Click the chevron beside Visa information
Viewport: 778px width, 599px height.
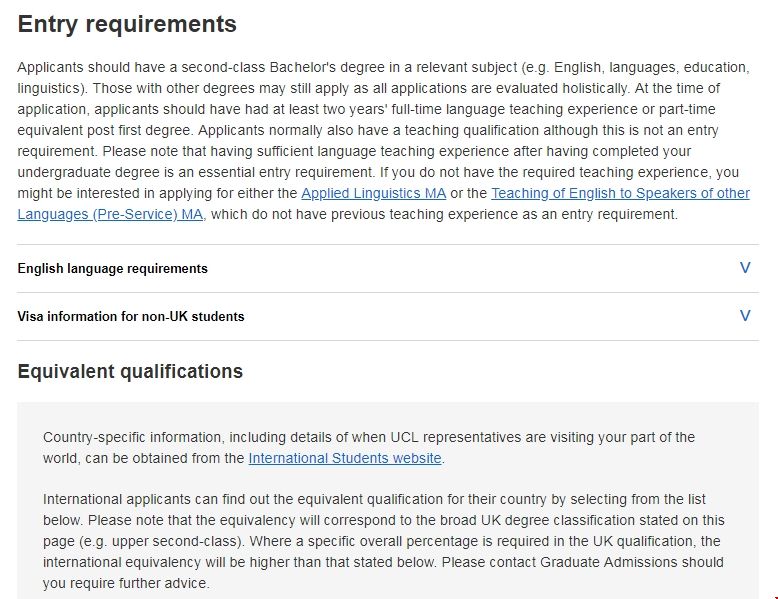coord(744,316)
